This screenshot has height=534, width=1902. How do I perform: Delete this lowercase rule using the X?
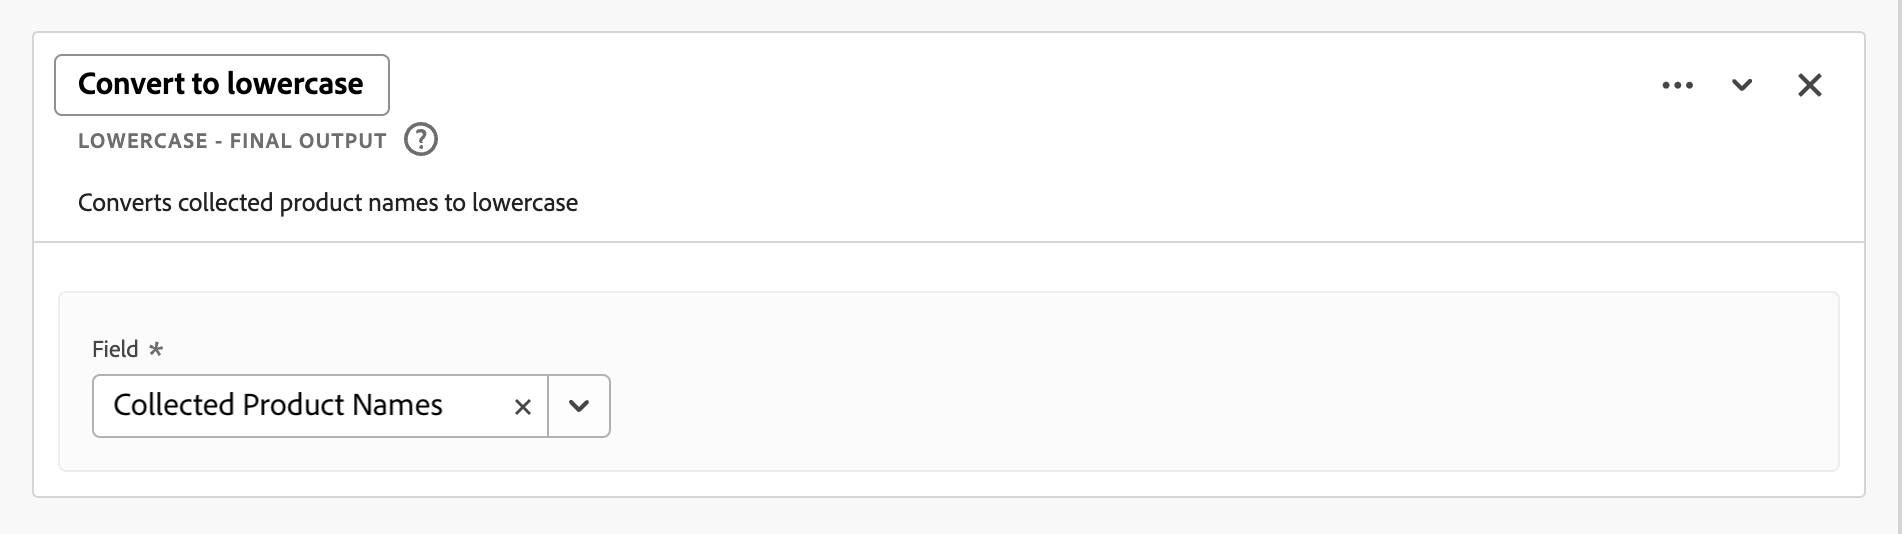click(x=1809, y=85)
